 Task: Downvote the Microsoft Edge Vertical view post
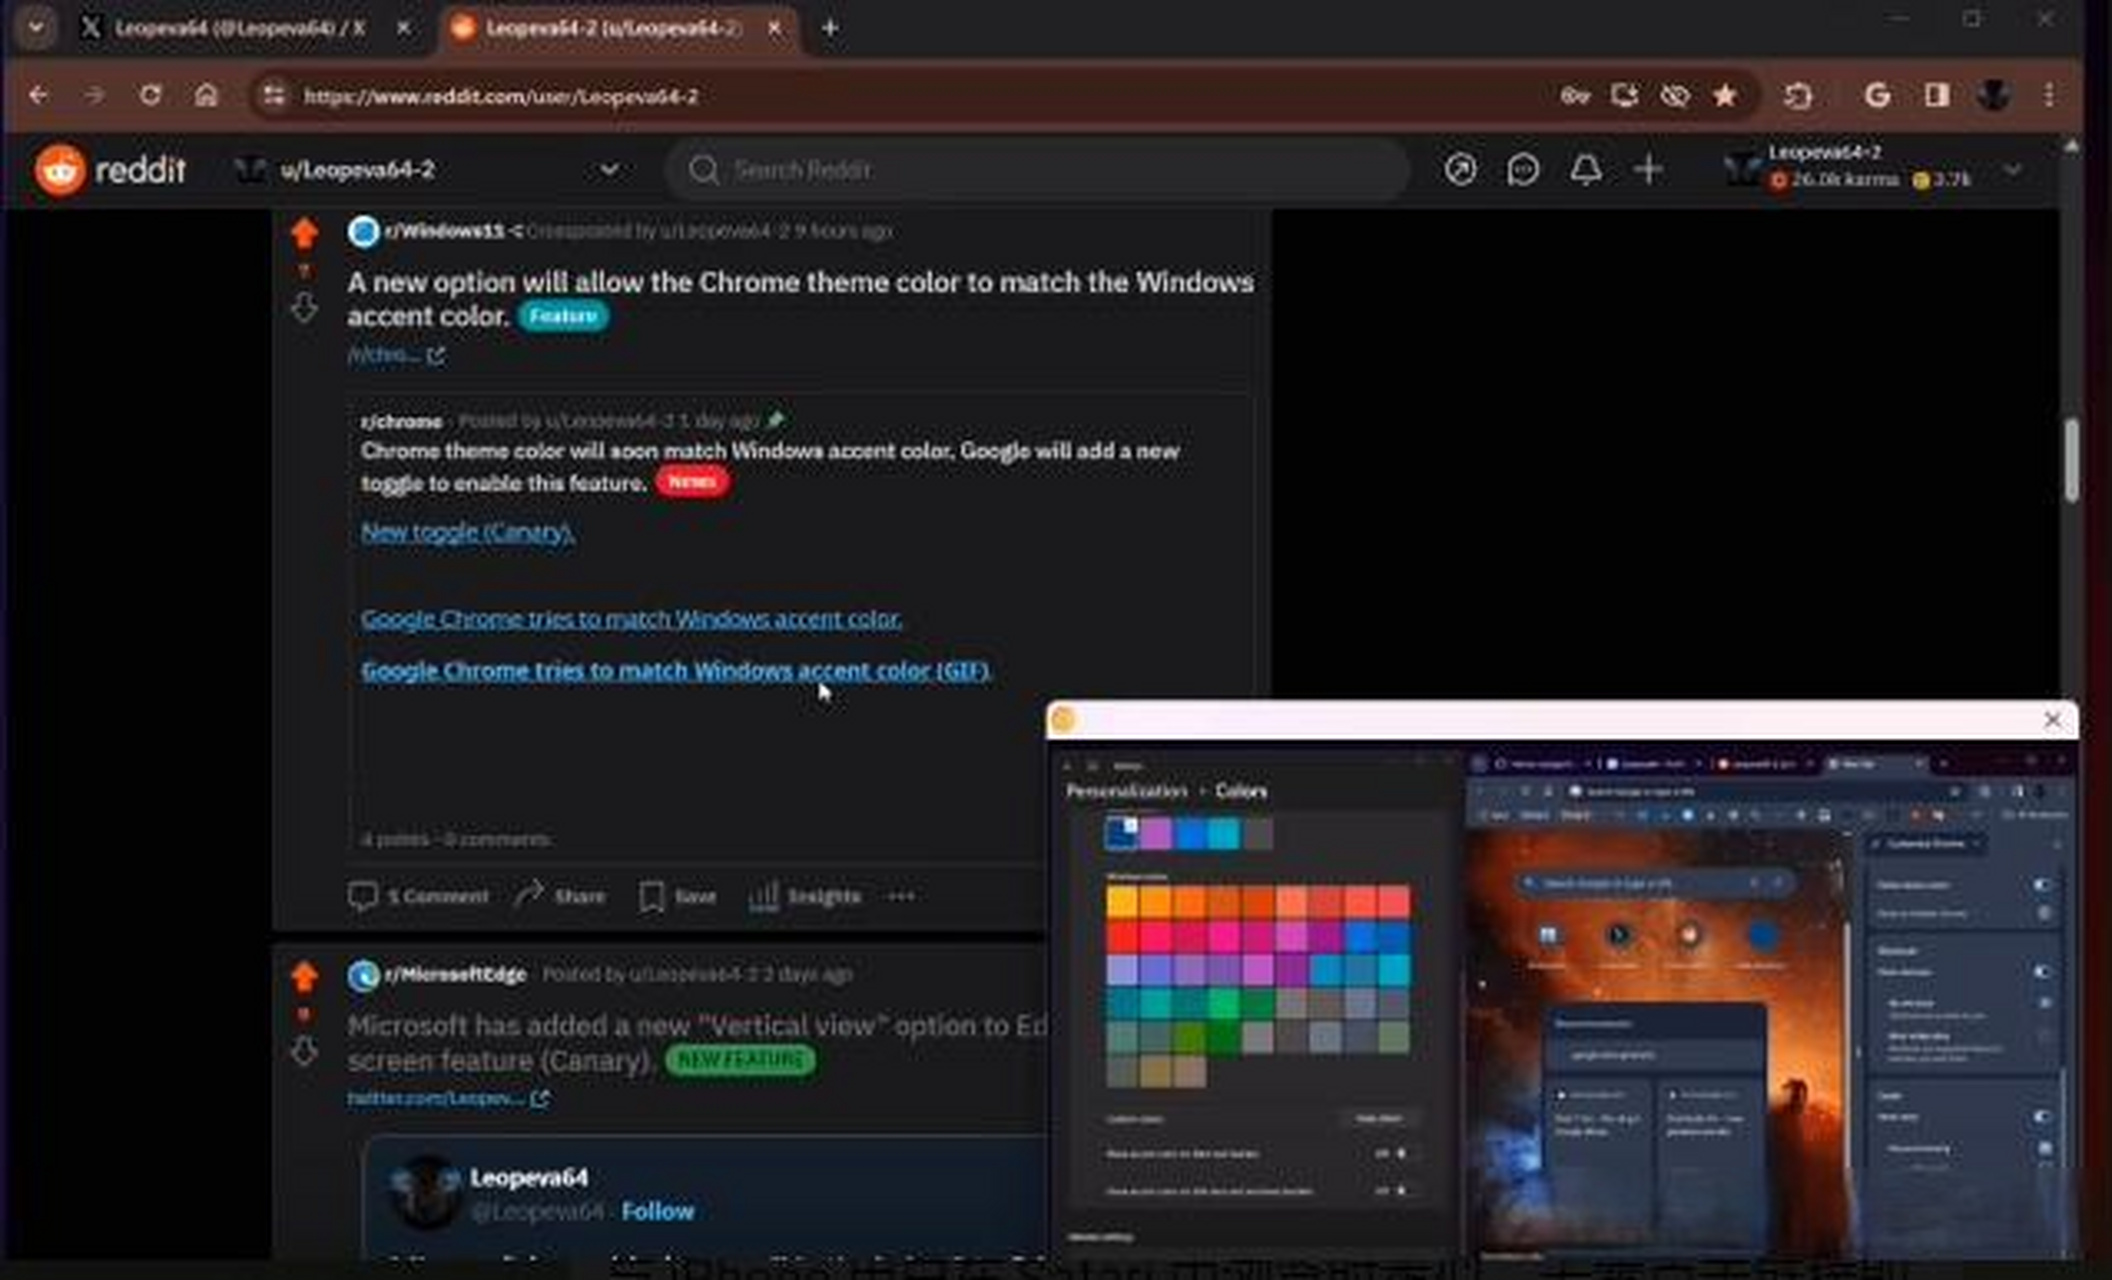click(304, 1052)
